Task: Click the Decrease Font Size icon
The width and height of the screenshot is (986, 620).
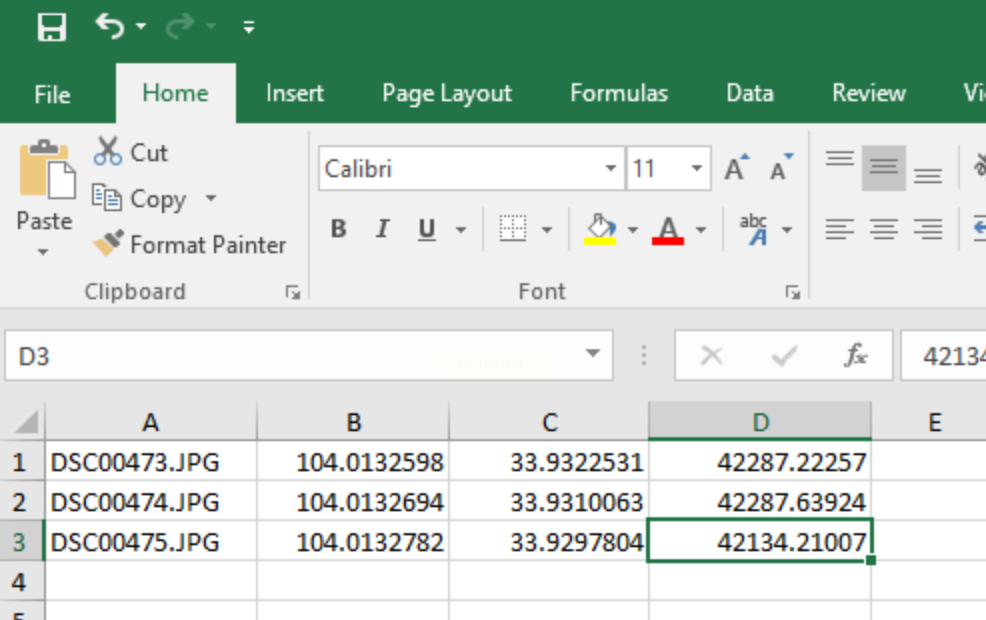Action: [780, 169]
